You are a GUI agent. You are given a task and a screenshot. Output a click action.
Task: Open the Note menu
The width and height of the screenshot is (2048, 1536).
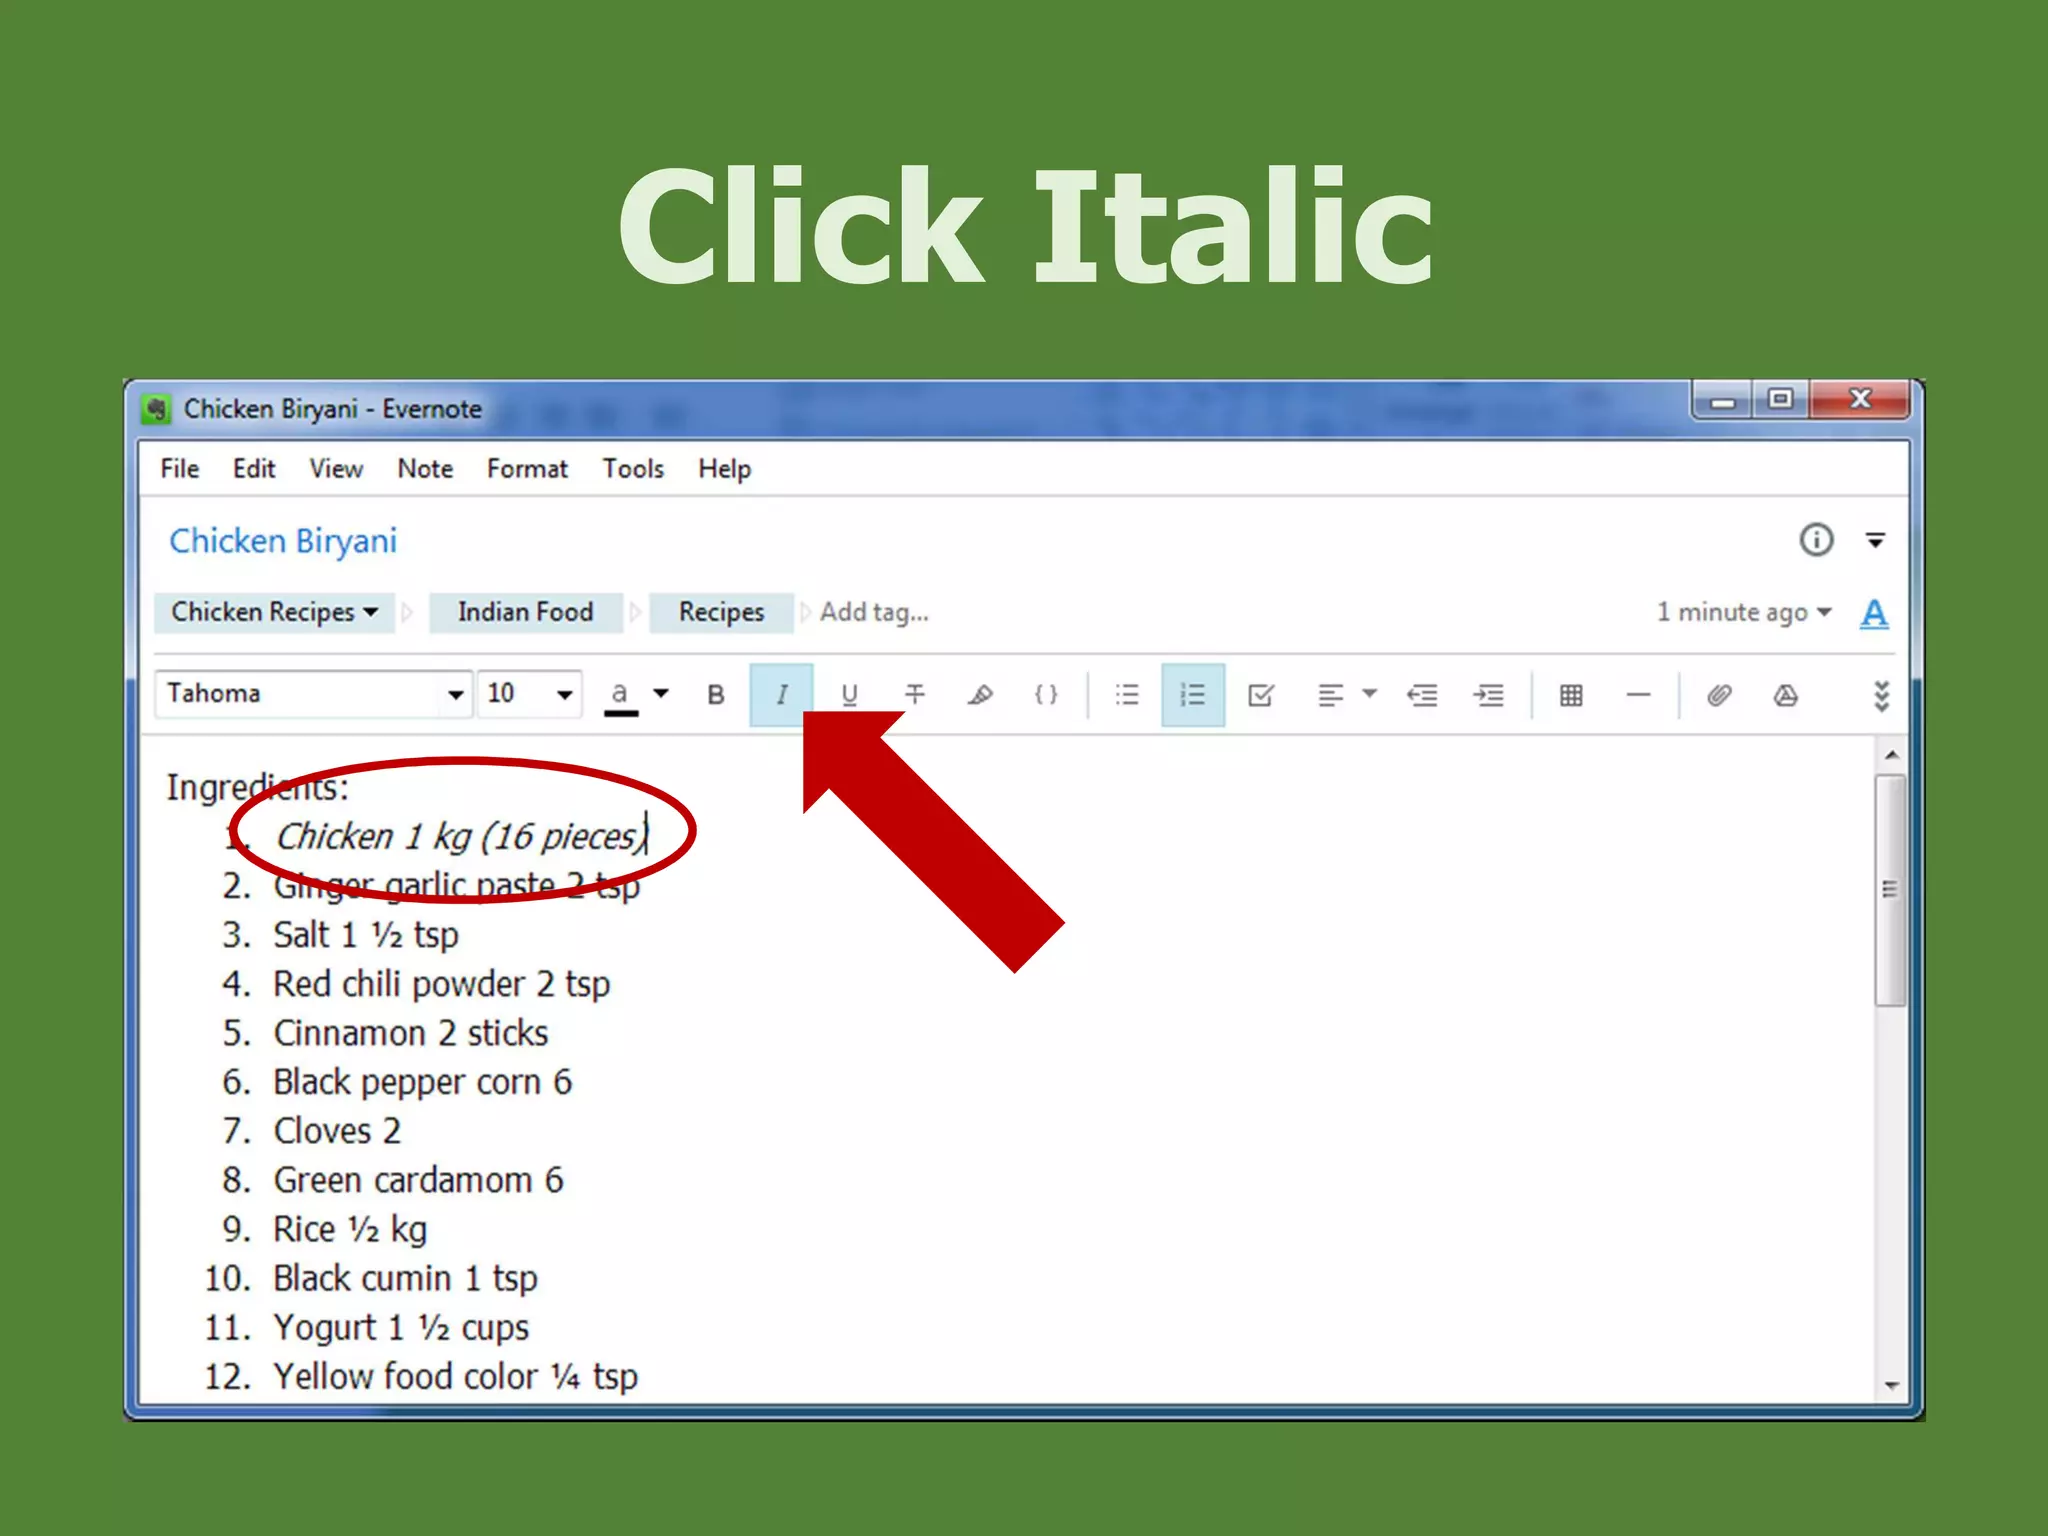click(x=425, y=469)
